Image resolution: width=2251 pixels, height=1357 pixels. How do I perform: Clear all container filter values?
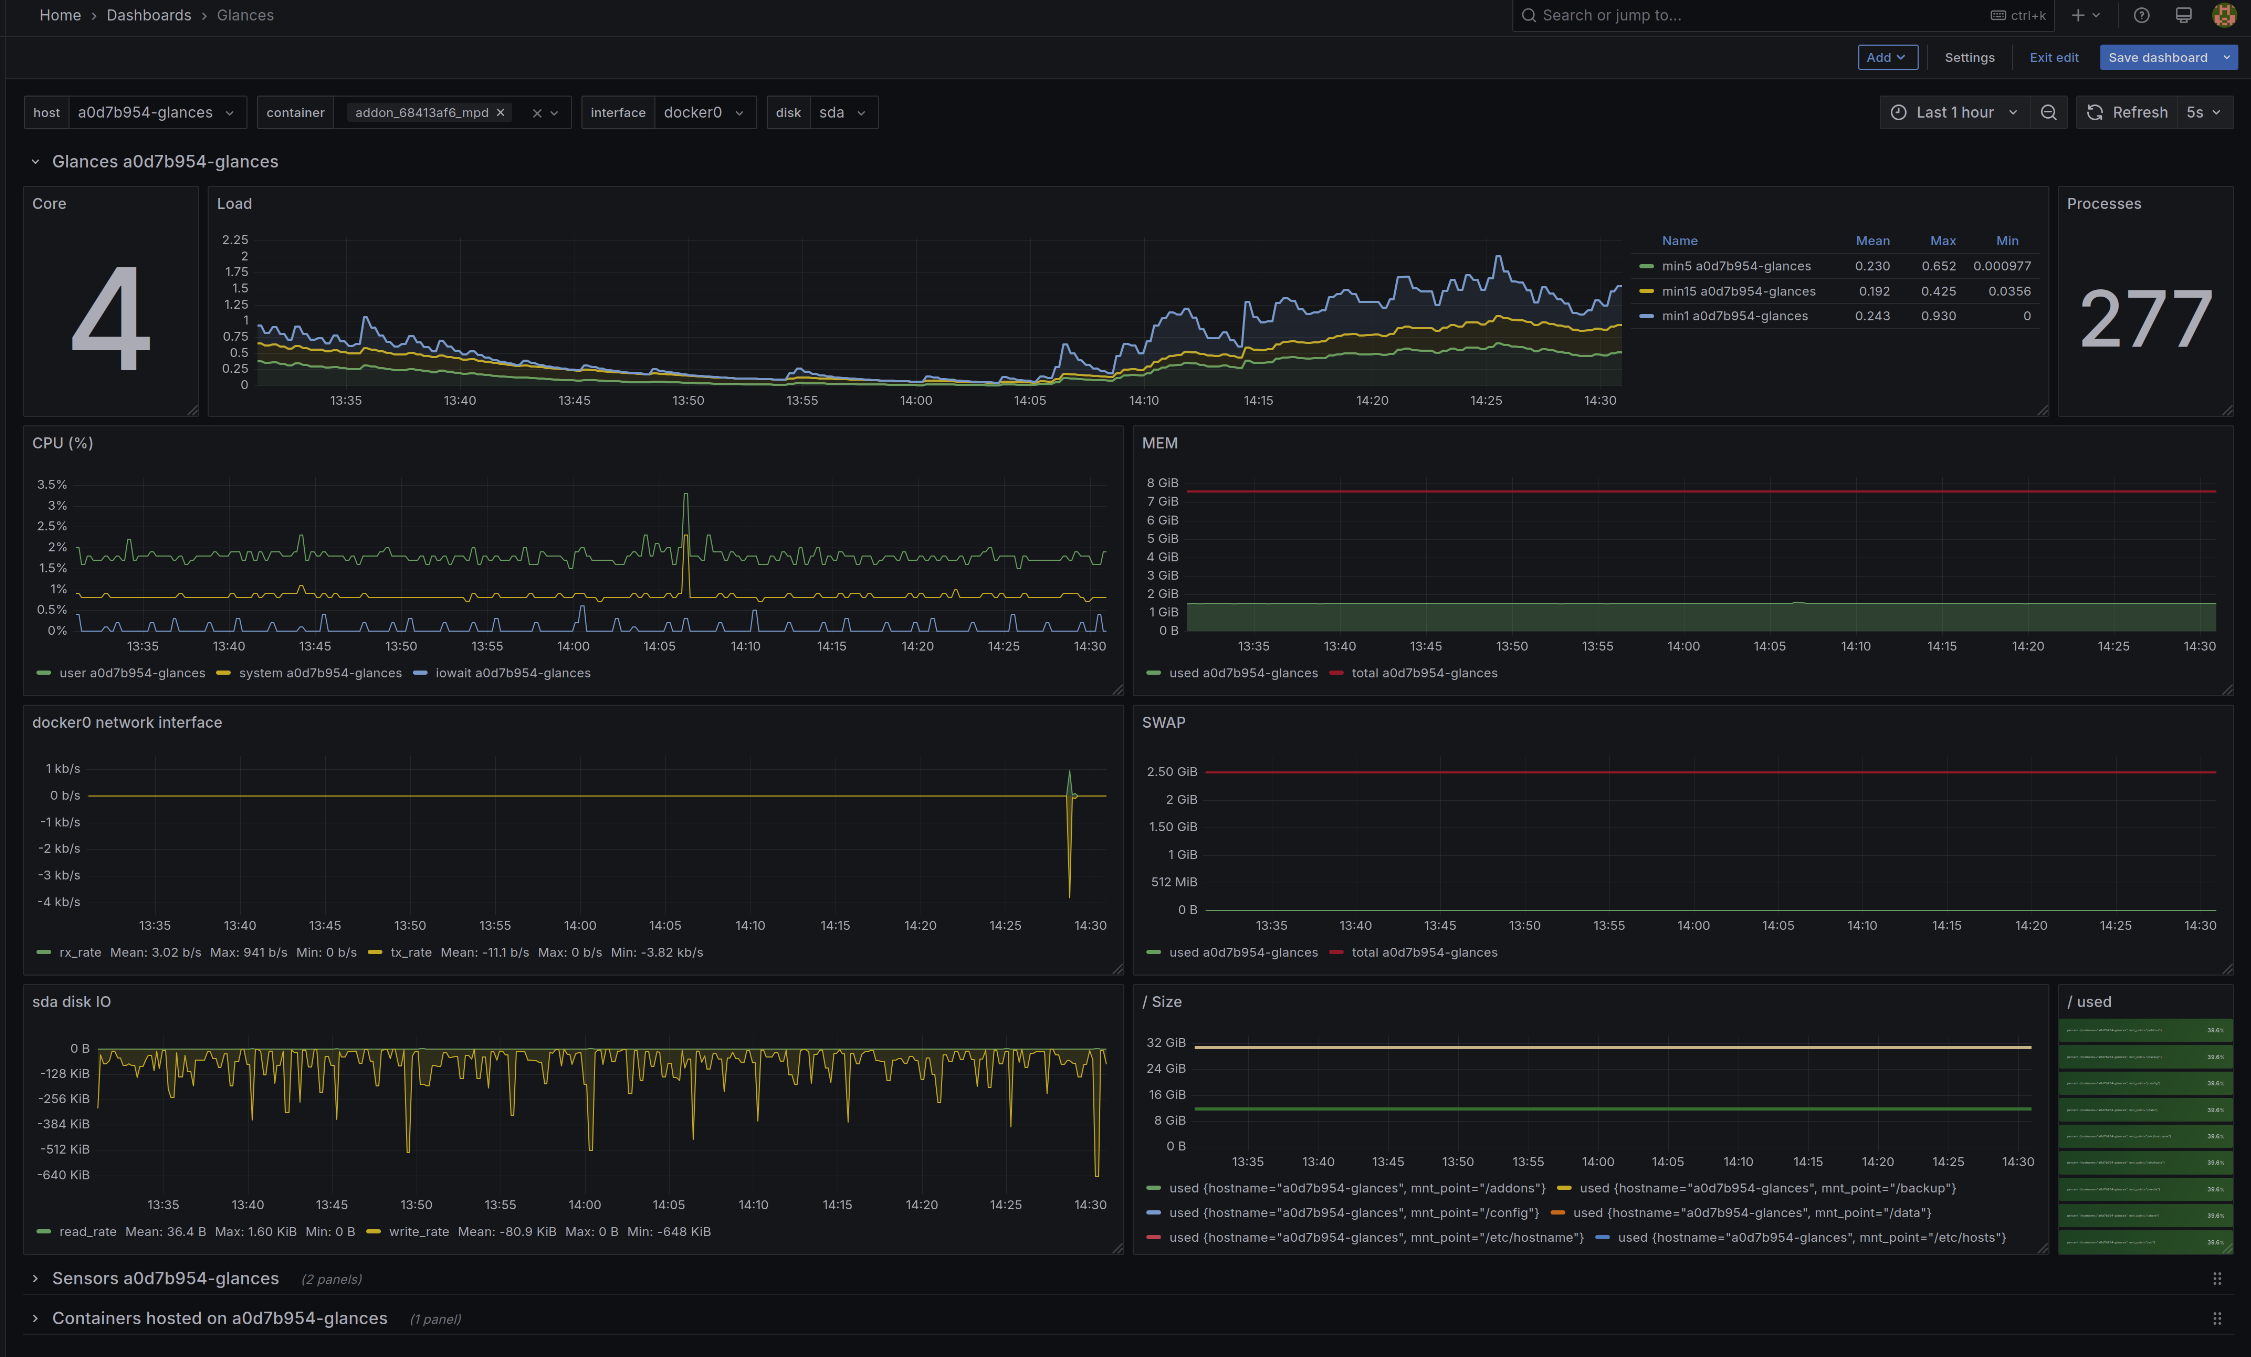(537, 113)
